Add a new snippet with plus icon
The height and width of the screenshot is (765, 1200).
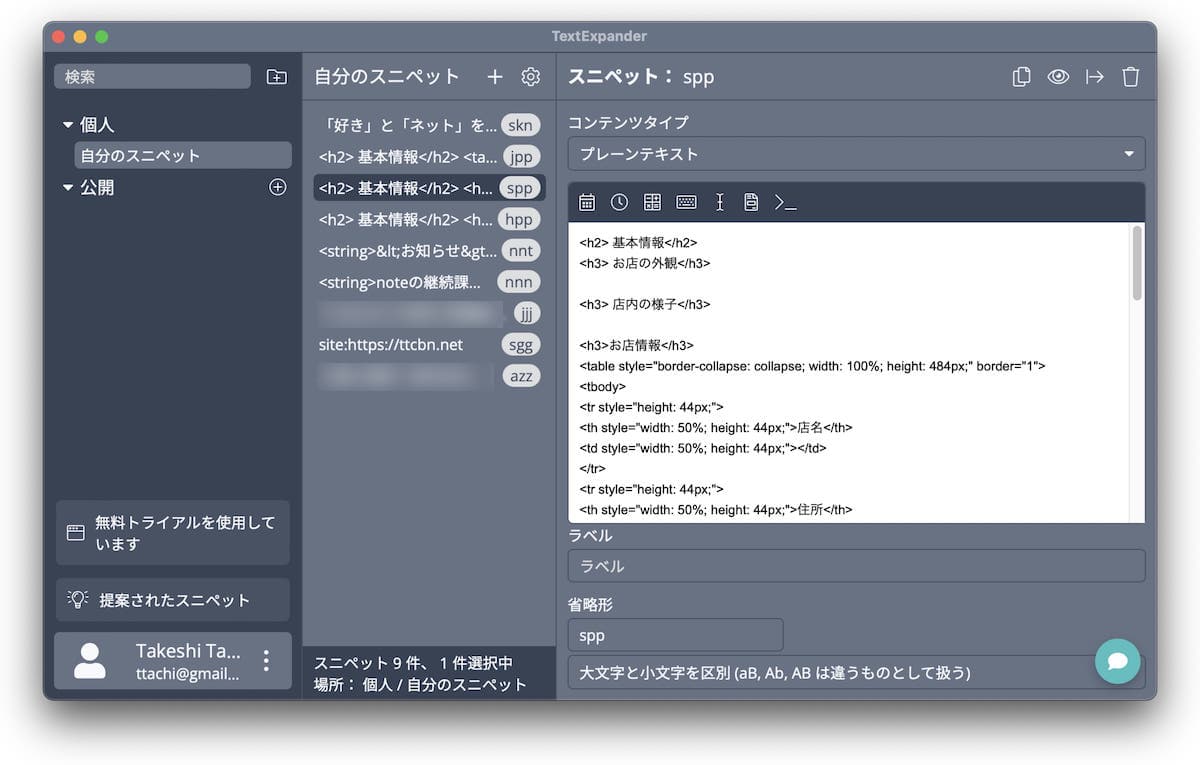[495, 77]
